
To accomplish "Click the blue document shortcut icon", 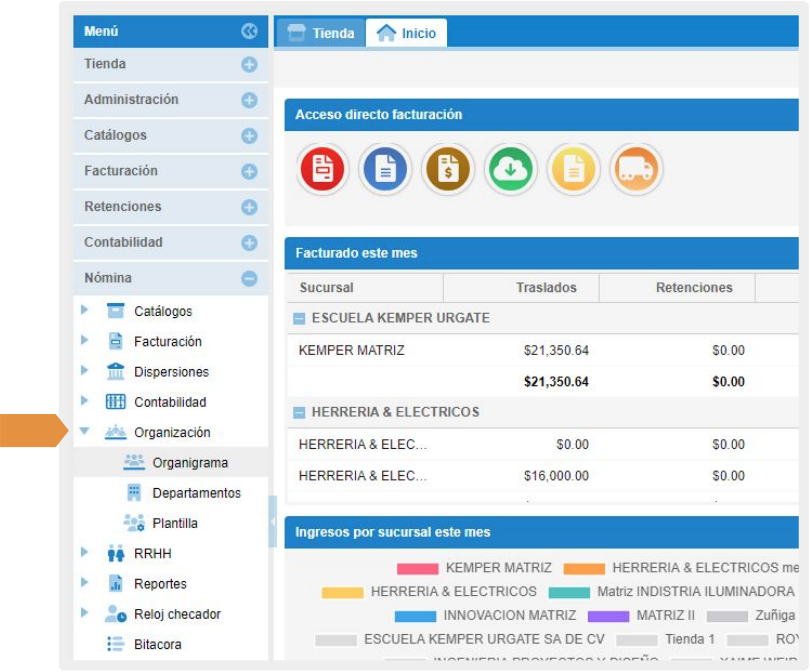I will point(385,169).
